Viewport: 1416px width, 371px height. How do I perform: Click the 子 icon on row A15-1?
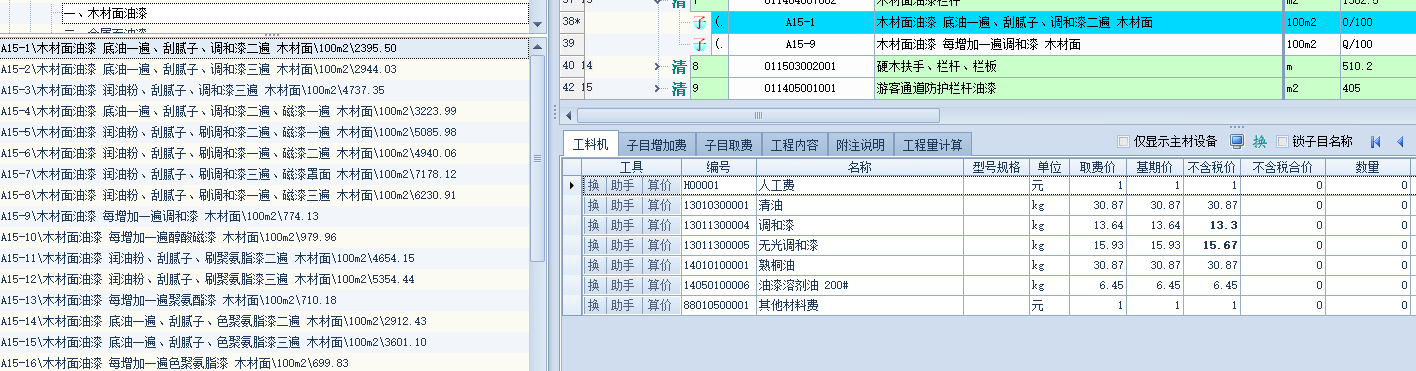(698, 22)
